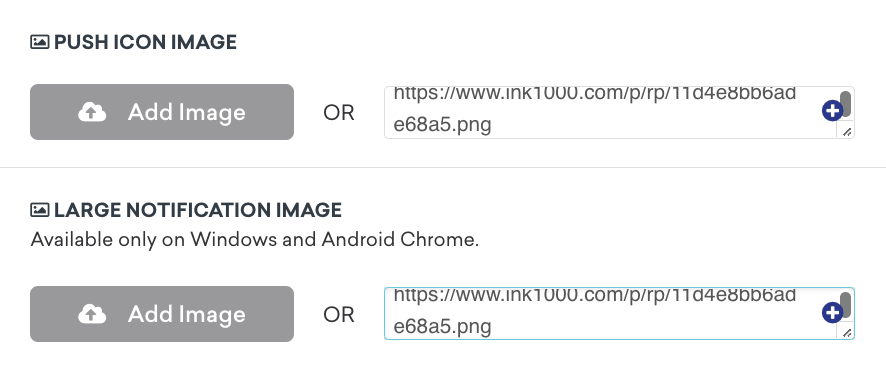The height and width of the screenshot is (375, 886).
Task: Upload with Add Image button under Large Notification Image
Action: coord(162,313)
